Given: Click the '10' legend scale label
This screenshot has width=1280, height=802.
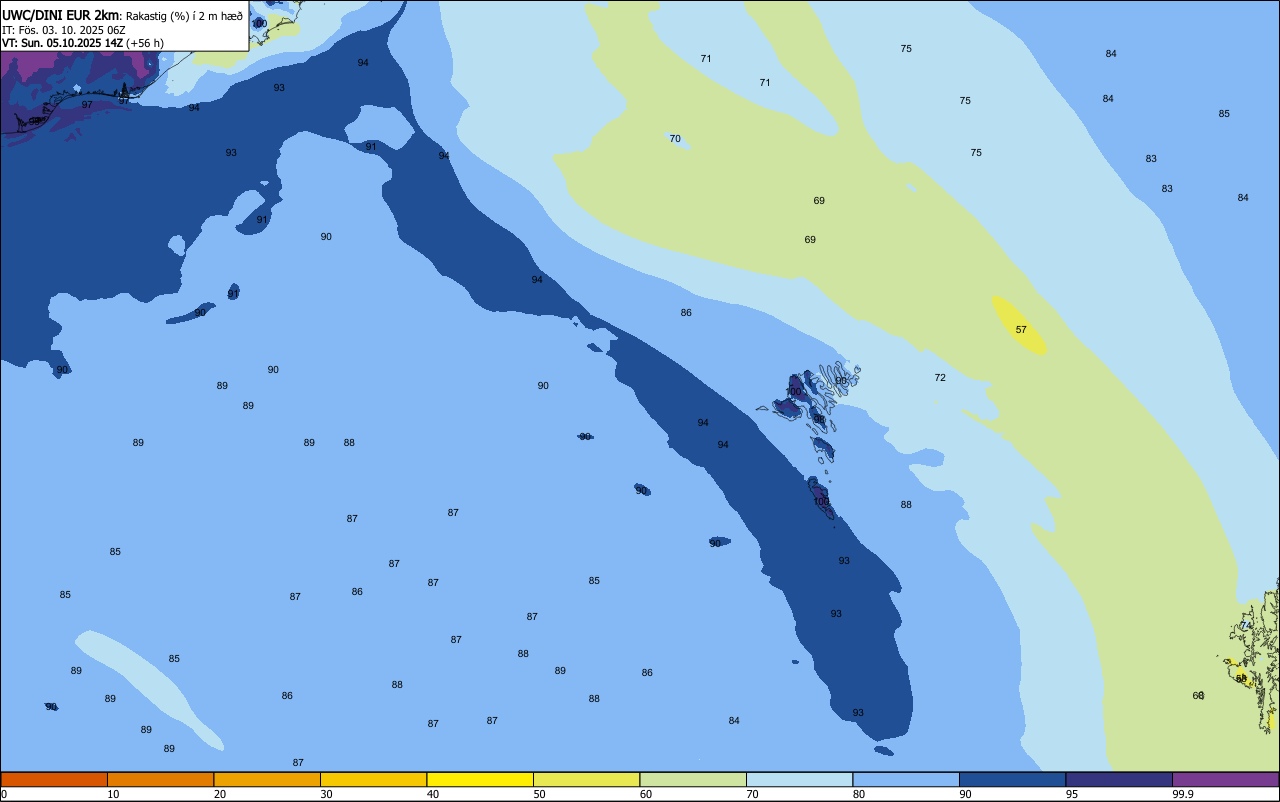Looking at the screenshot, I should click(114, 794).
